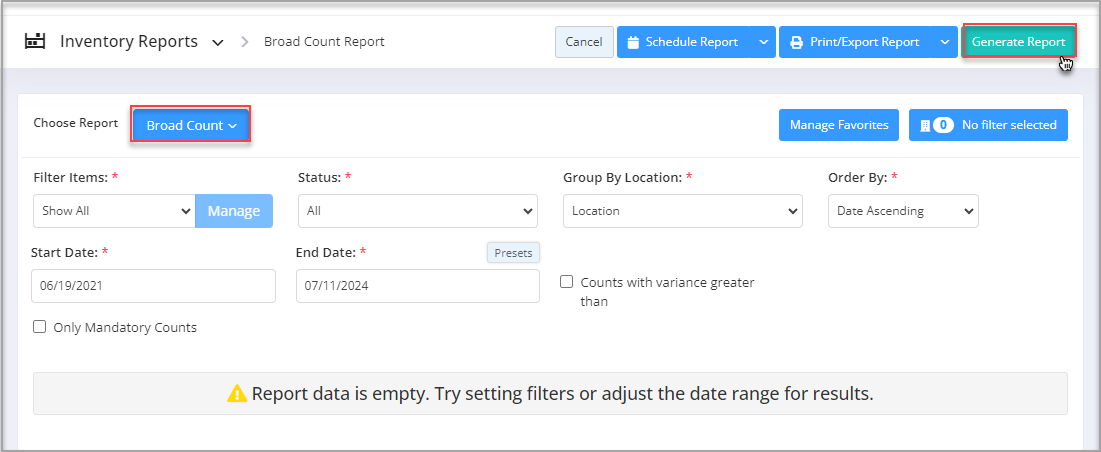Check Counts with variance greater than

567,283
